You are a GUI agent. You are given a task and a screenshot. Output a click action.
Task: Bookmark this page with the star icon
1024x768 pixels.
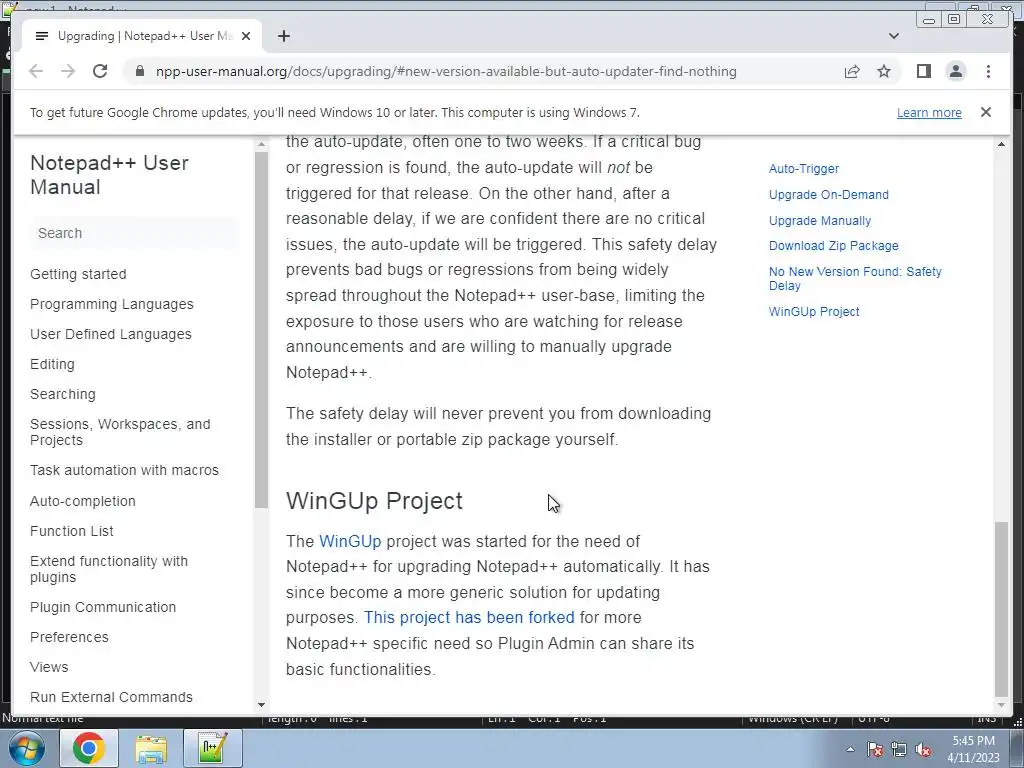[884, 71]
